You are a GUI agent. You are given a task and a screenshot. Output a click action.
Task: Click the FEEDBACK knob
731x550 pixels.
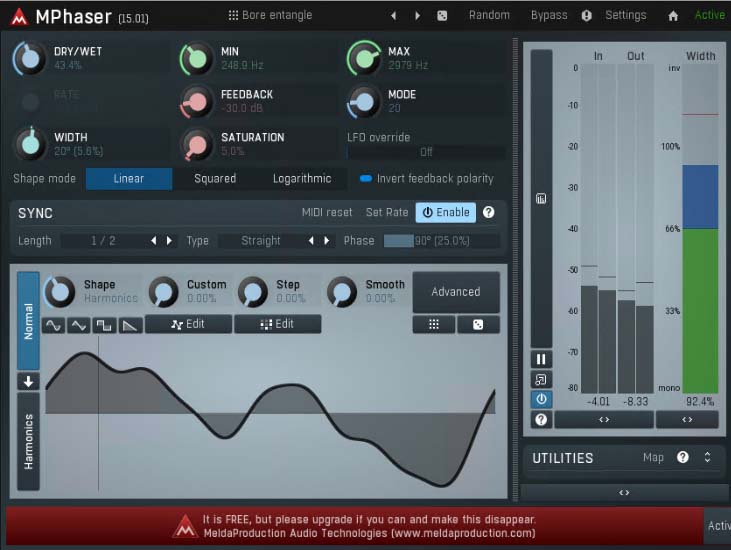[x=197, y=102]
